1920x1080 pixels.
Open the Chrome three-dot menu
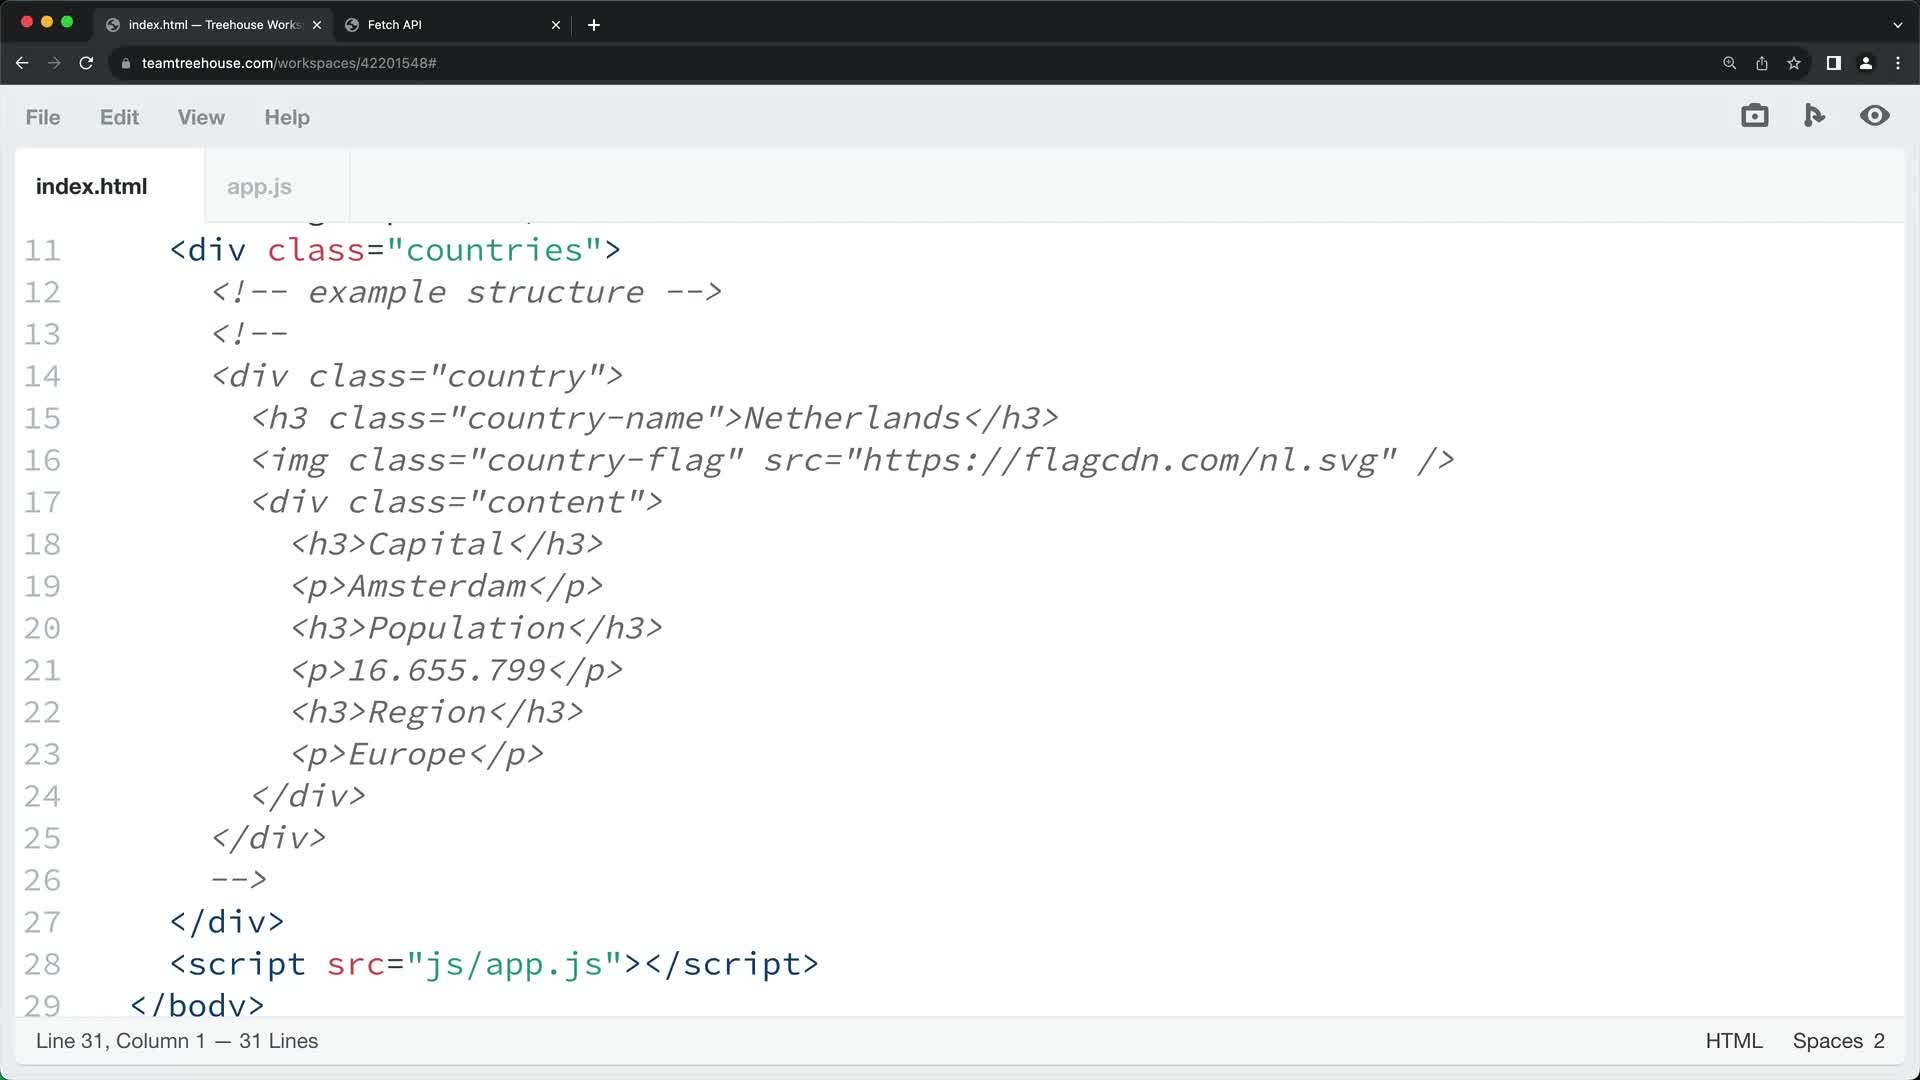click(x=1899, y=62)
